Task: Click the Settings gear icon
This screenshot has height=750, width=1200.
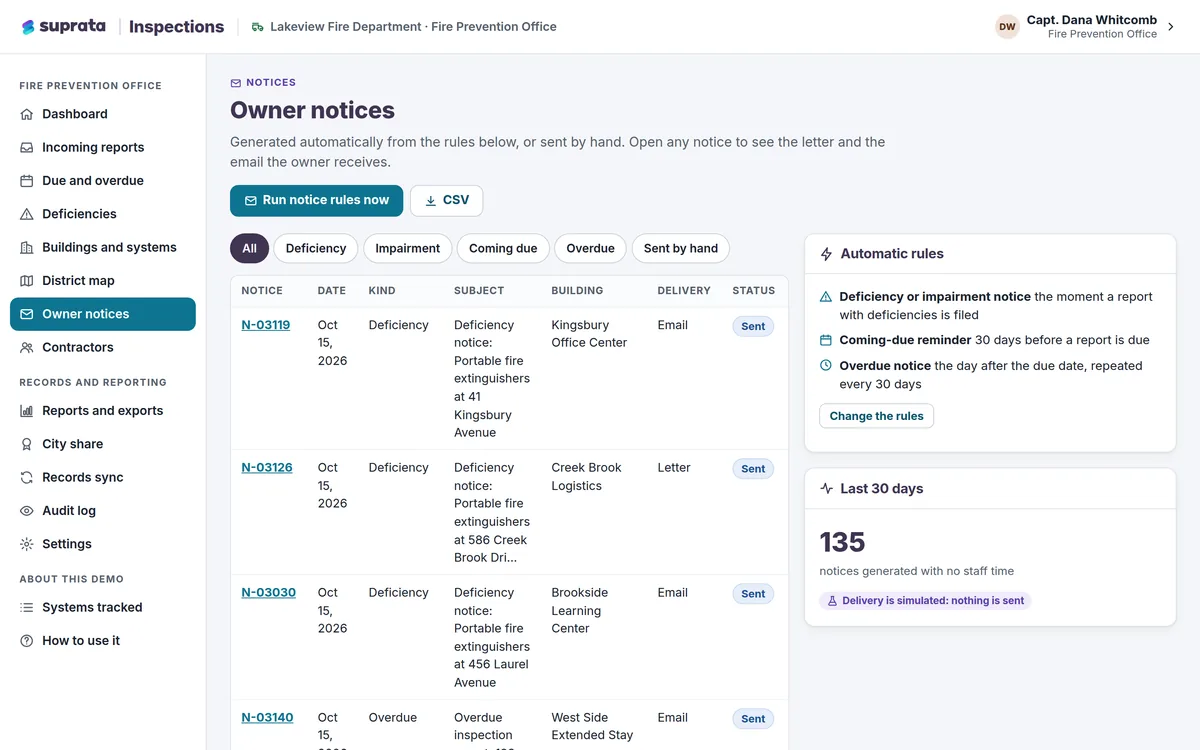Action: pos(27,544)
